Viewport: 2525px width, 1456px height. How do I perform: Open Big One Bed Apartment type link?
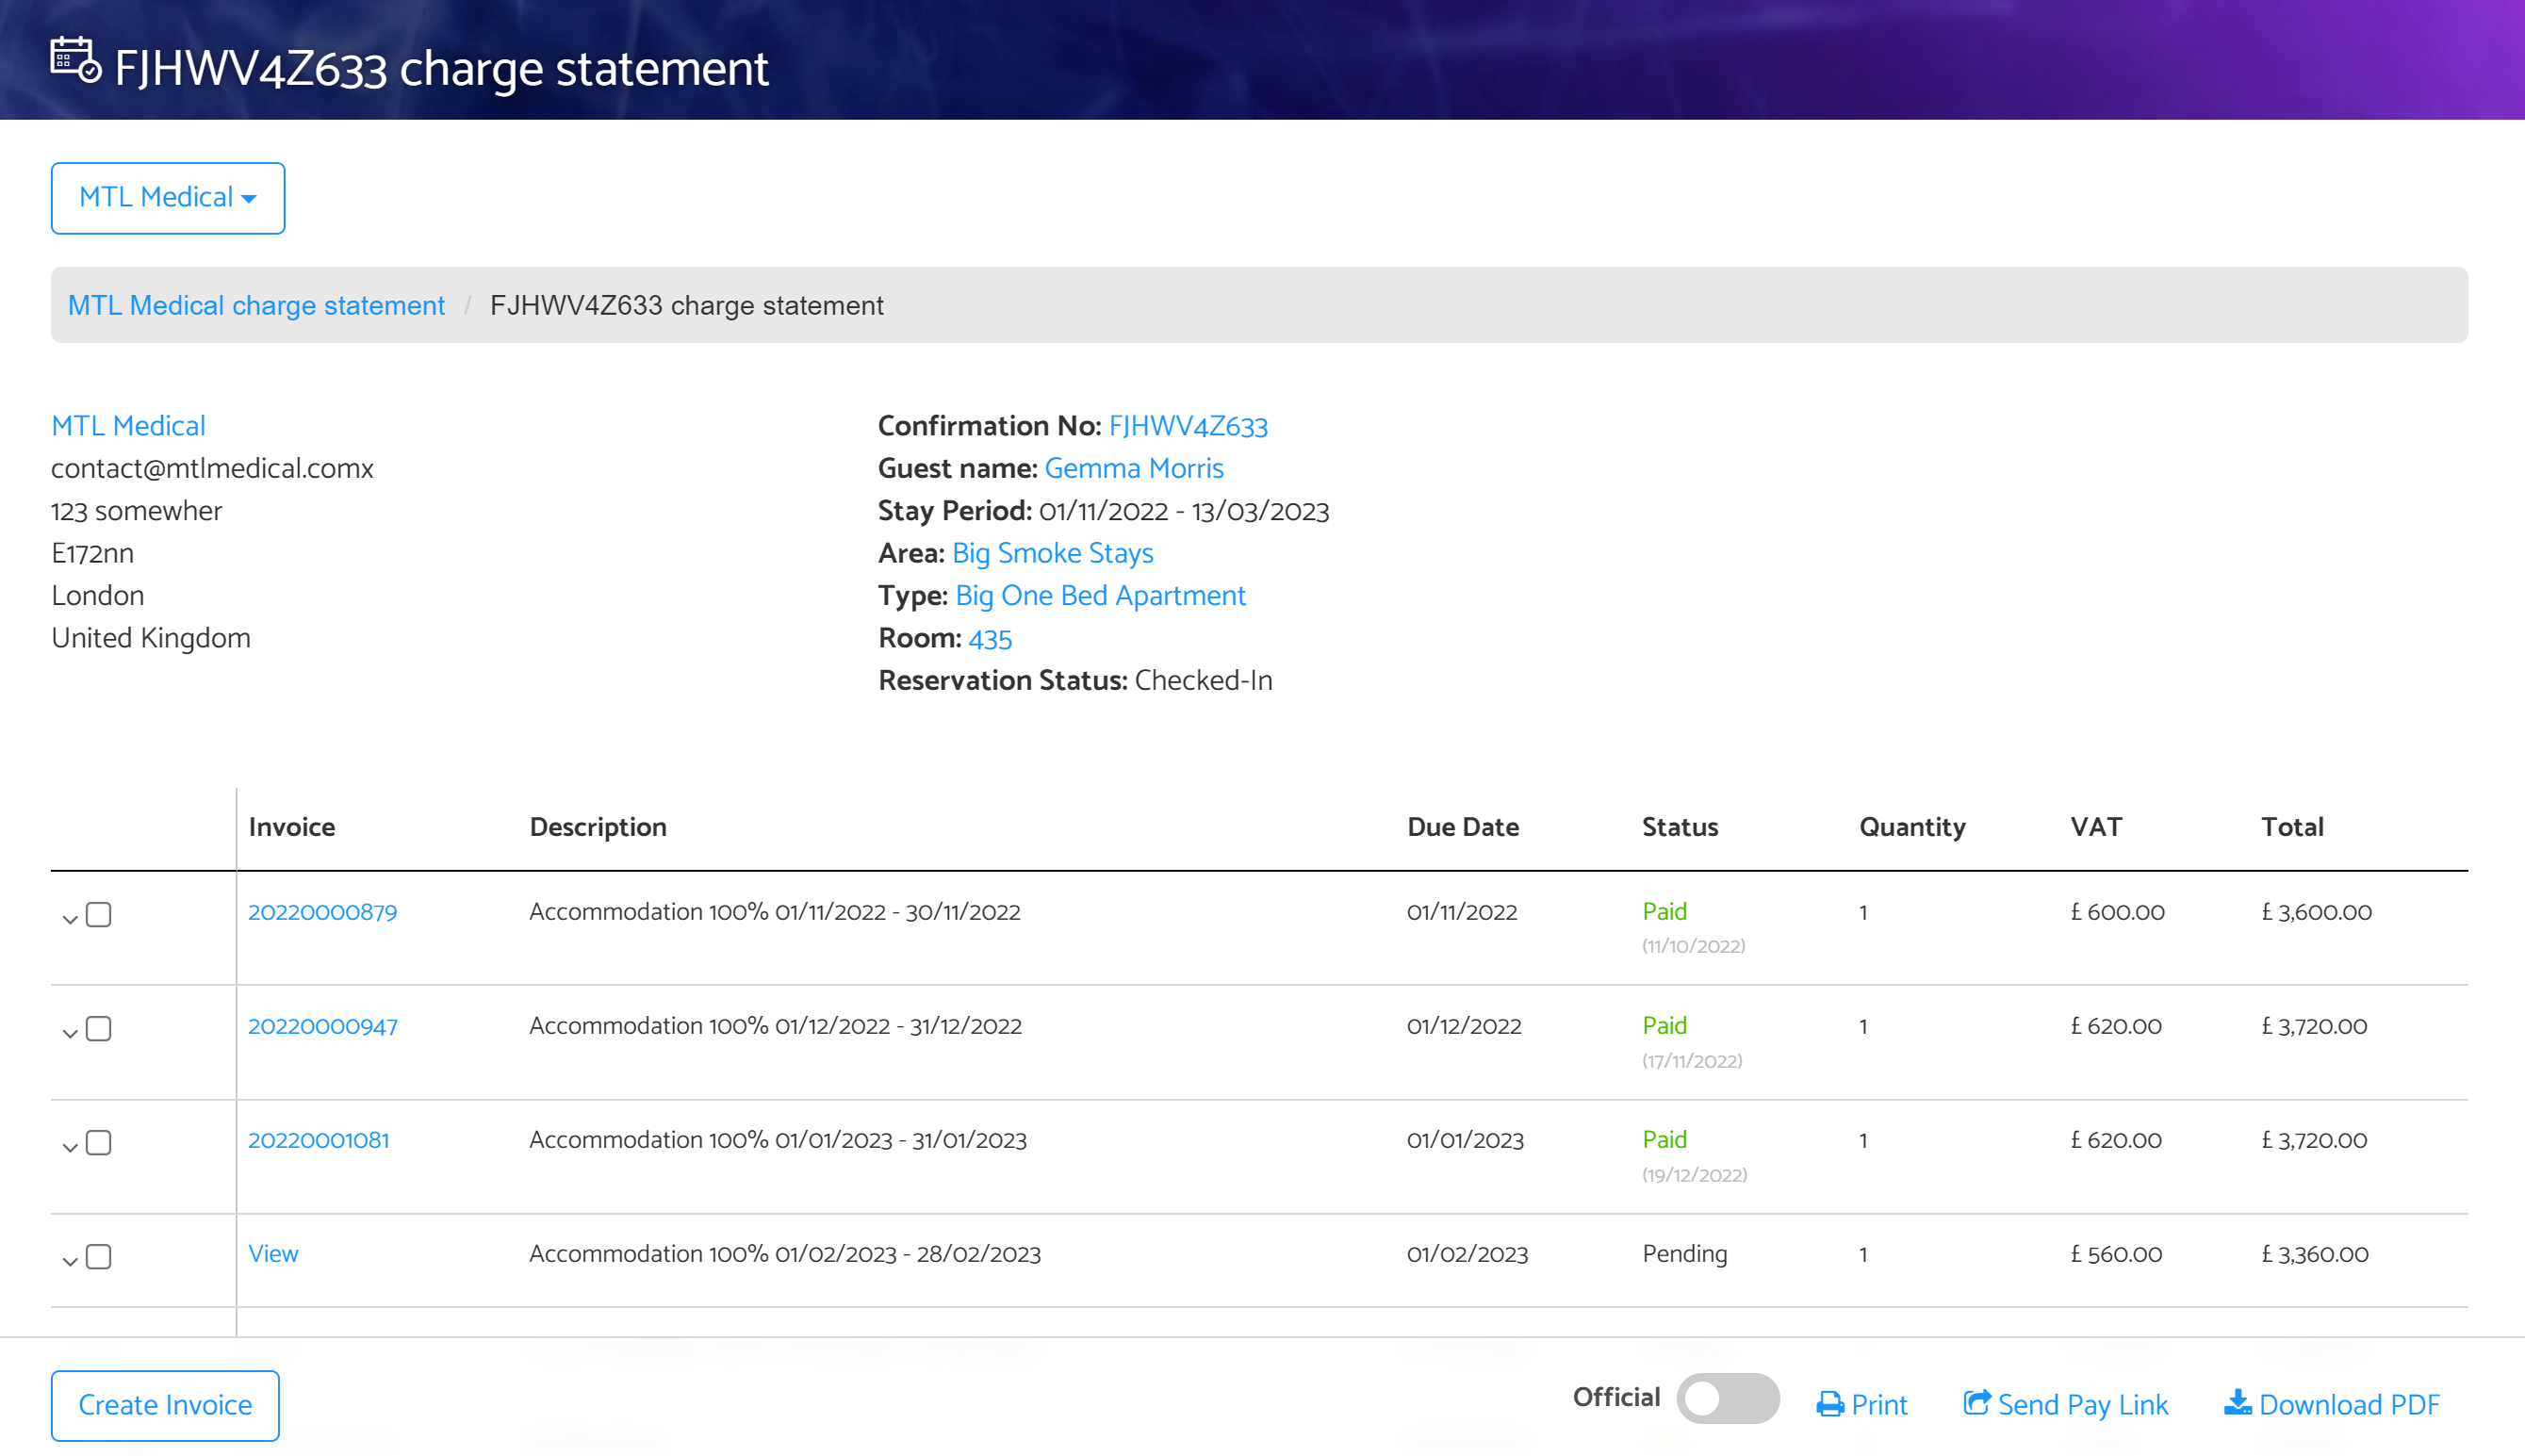tap(1100, 596)
